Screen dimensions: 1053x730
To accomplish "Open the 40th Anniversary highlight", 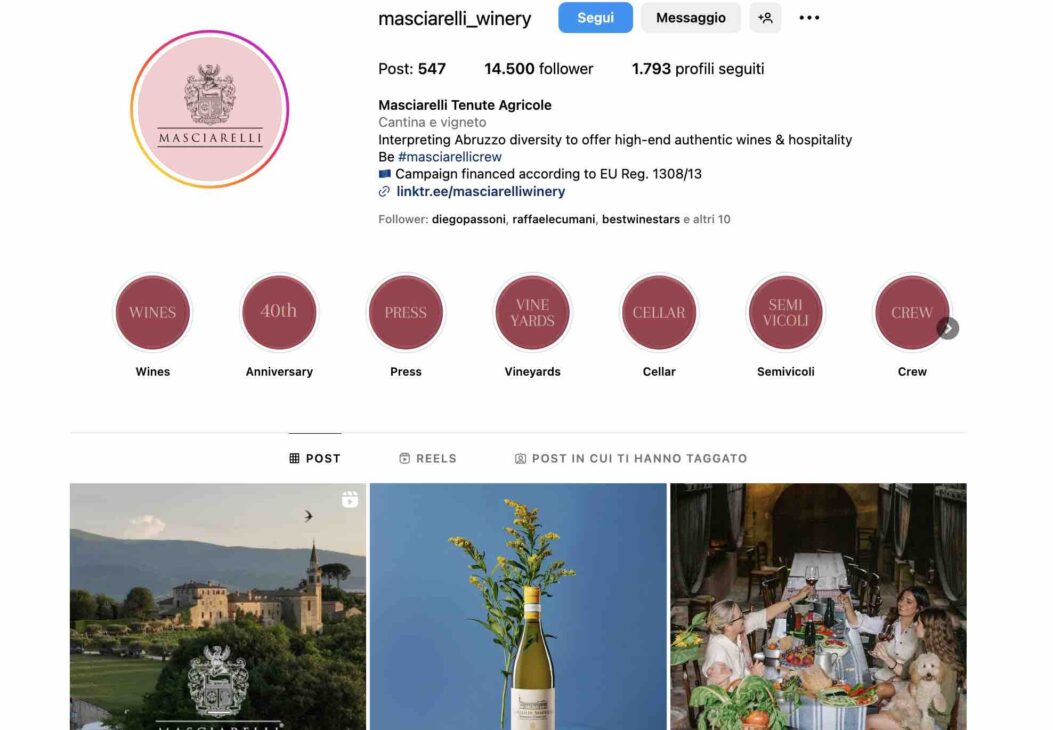I will (279, 312).
